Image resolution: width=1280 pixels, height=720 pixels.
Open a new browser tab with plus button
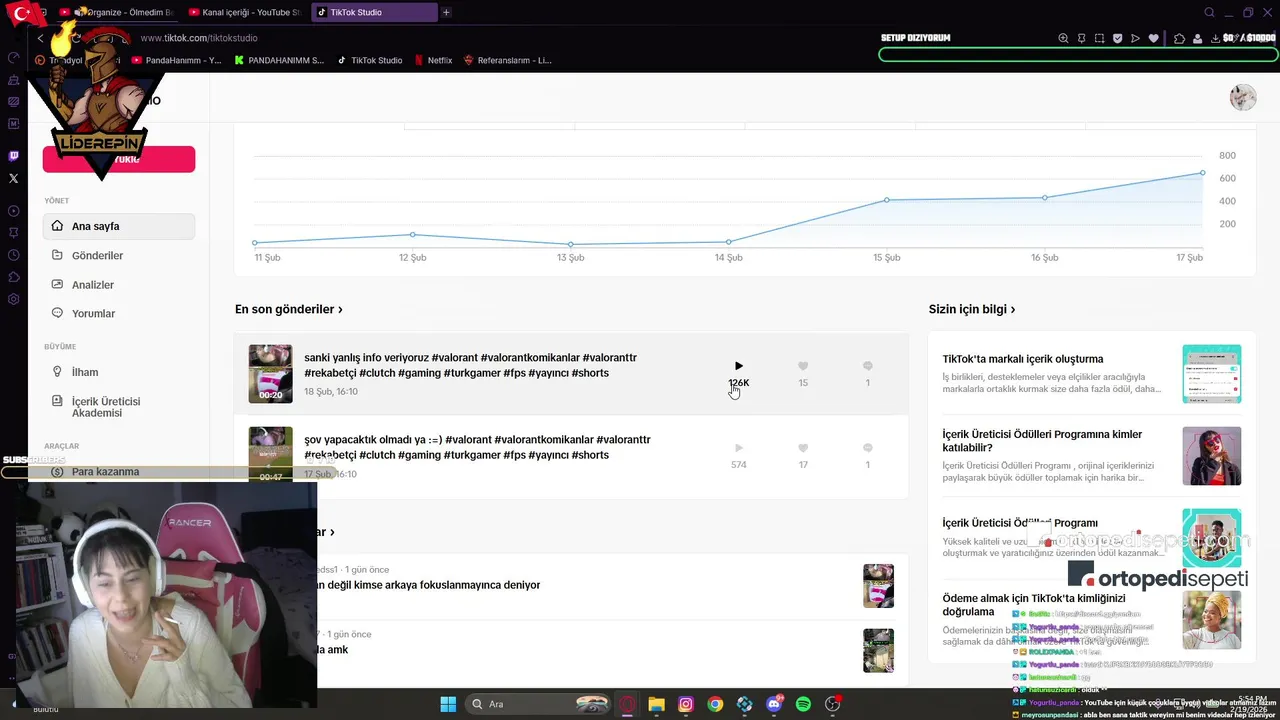[x=446, y=12]
